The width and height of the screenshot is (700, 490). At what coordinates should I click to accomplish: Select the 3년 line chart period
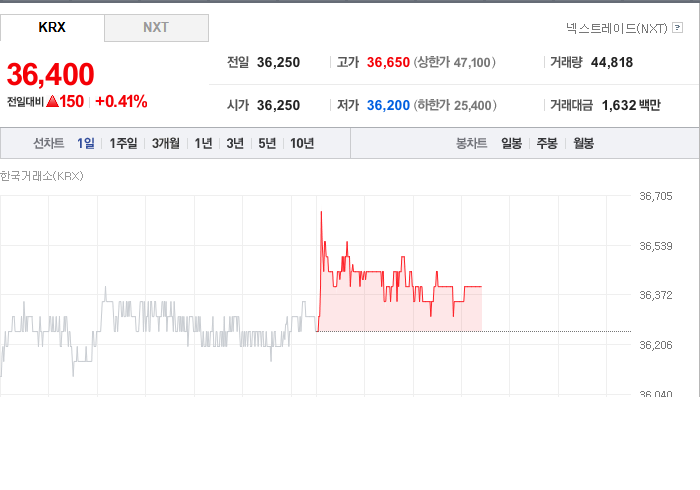coord(235,143)
